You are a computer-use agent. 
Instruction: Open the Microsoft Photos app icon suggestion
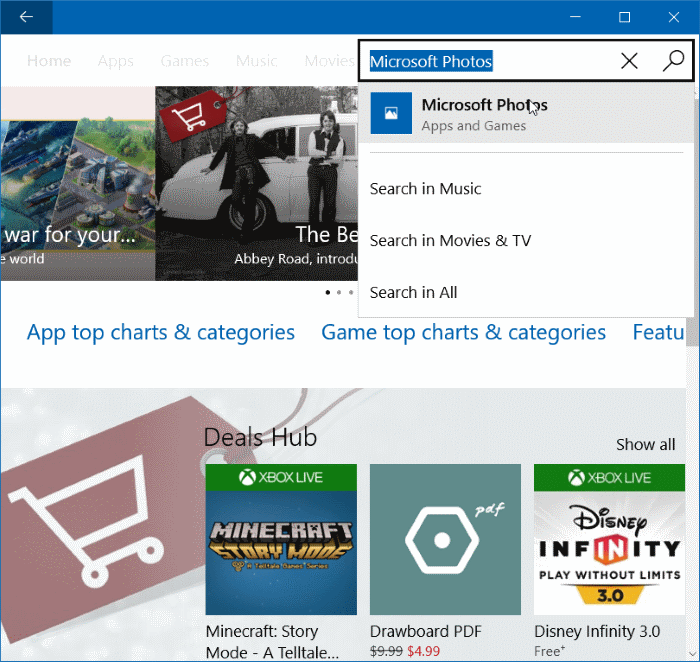pos(391,113)
